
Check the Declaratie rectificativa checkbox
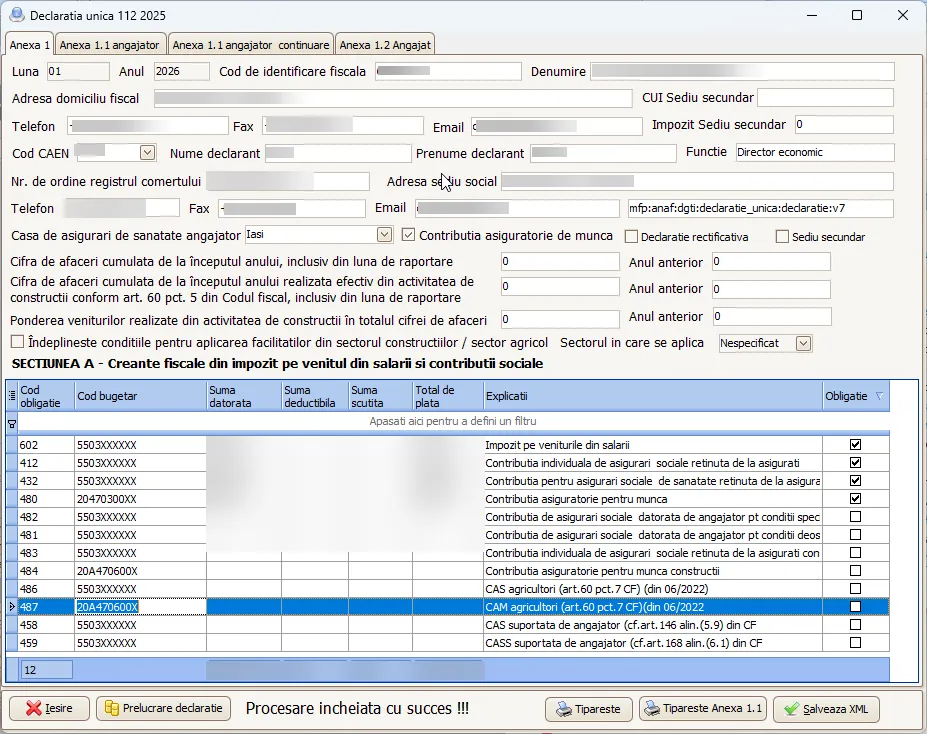(631, 236)
